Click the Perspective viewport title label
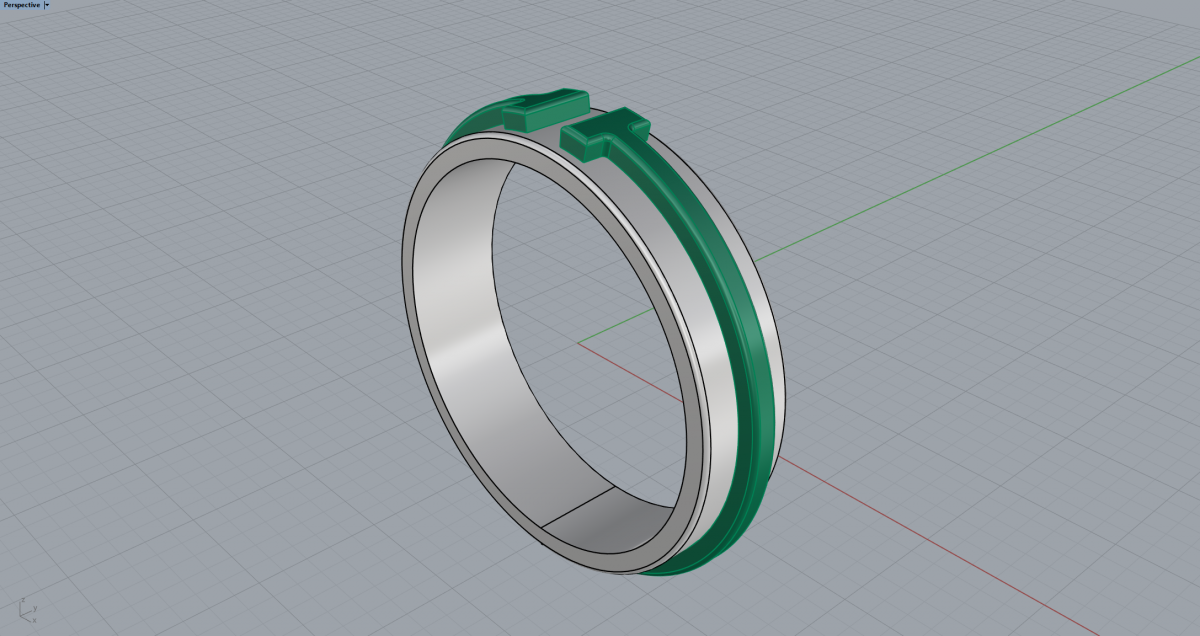 (21, 5)
